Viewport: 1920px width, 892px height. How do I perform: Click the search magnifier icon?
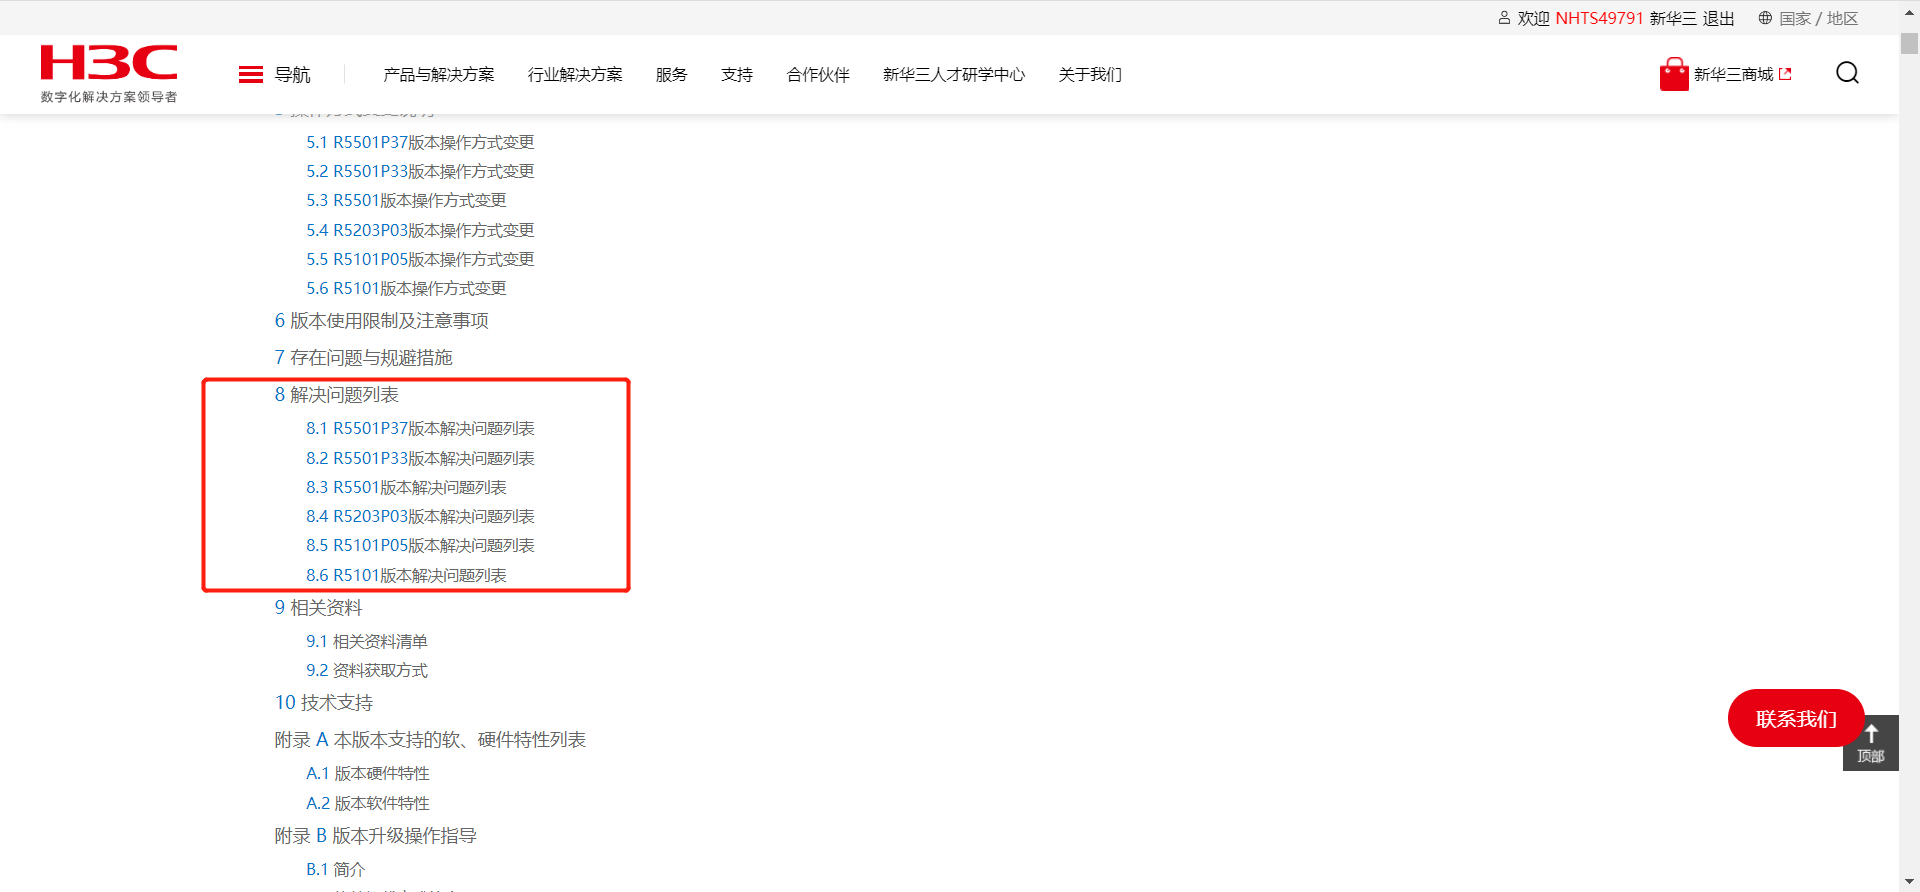[1847, 73]
